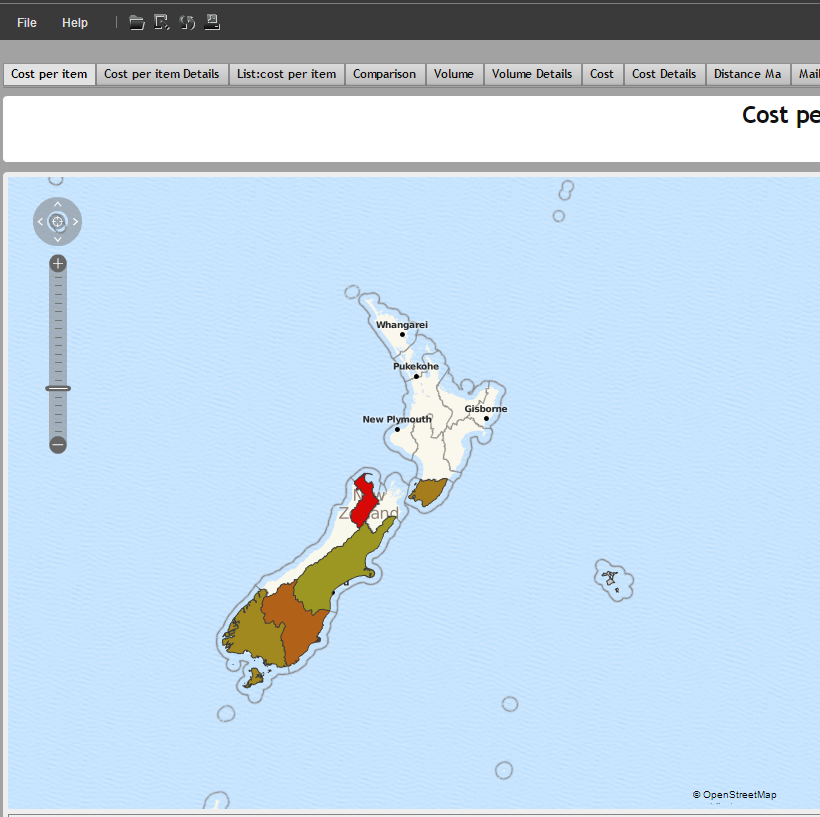Click the center target of the pan compass
This screenshot has width=820, height=817.
pyautogui.click(x=57, y=221)
